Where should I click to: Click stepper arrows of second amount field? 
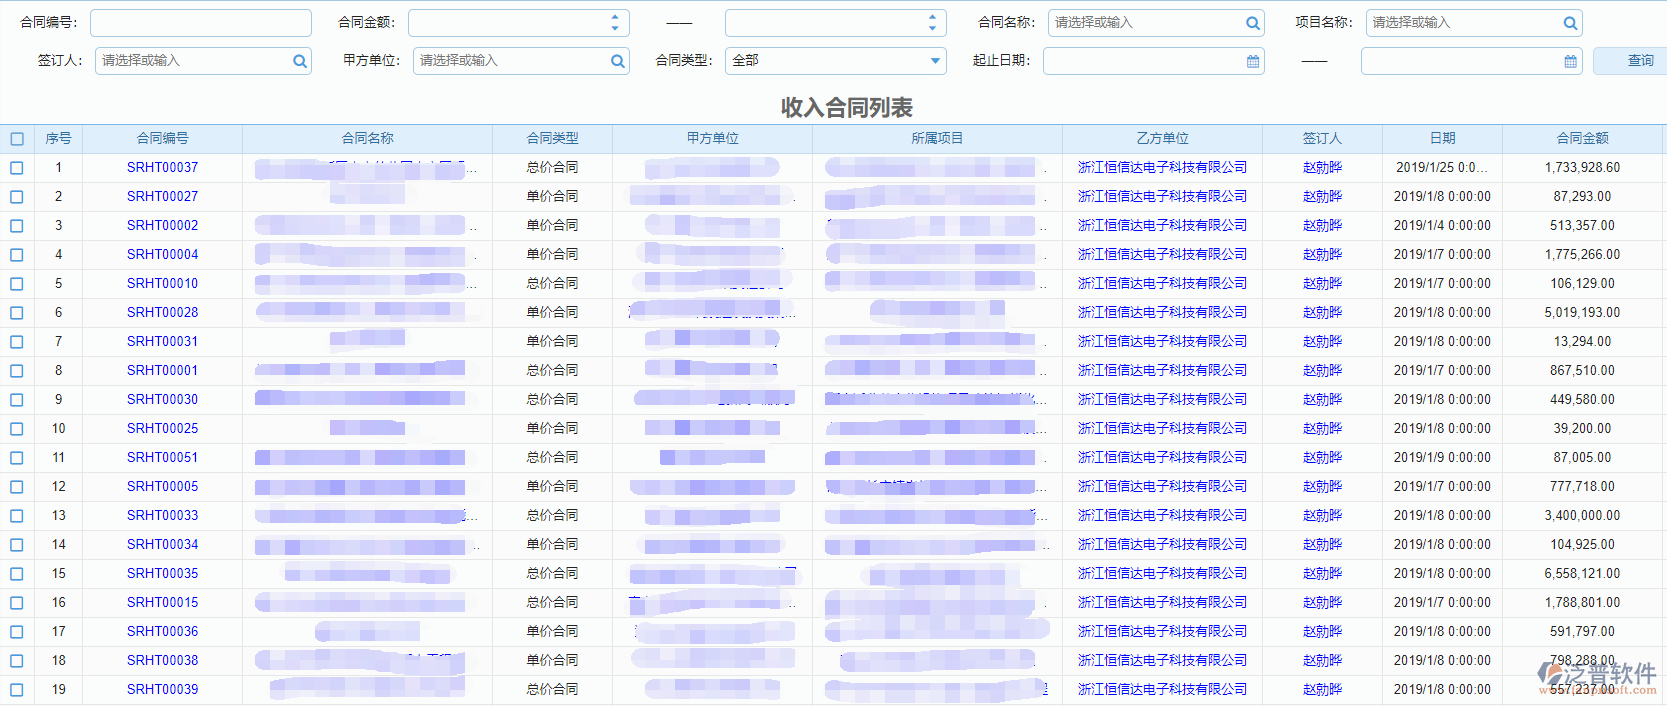[932, 23]
